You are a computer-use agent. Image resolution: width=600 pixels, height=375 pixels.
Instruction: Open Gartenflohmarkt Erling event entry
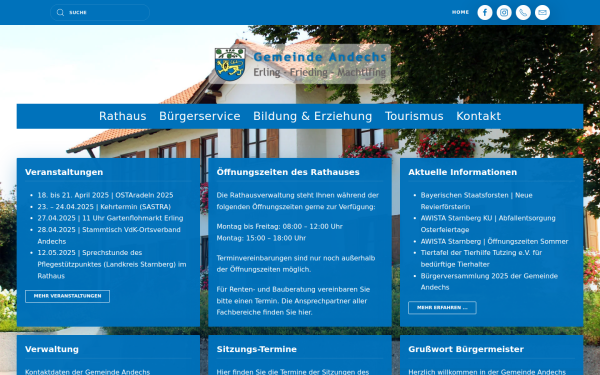110,218
